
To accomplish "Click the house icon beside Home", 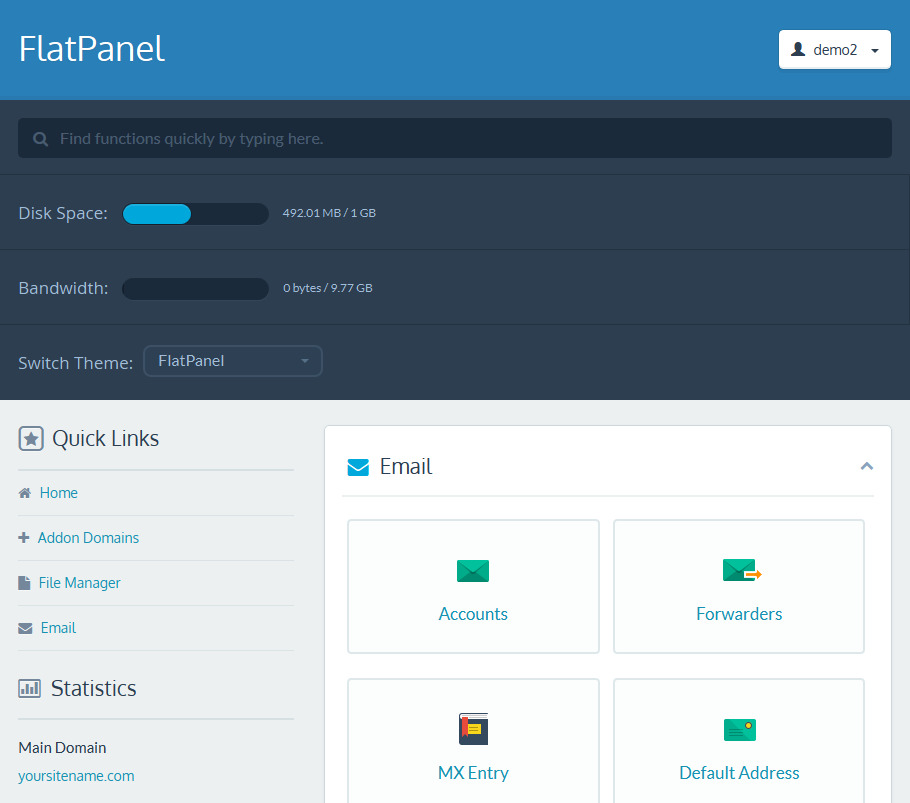I will pyautogui.click(x=25, y=493).
